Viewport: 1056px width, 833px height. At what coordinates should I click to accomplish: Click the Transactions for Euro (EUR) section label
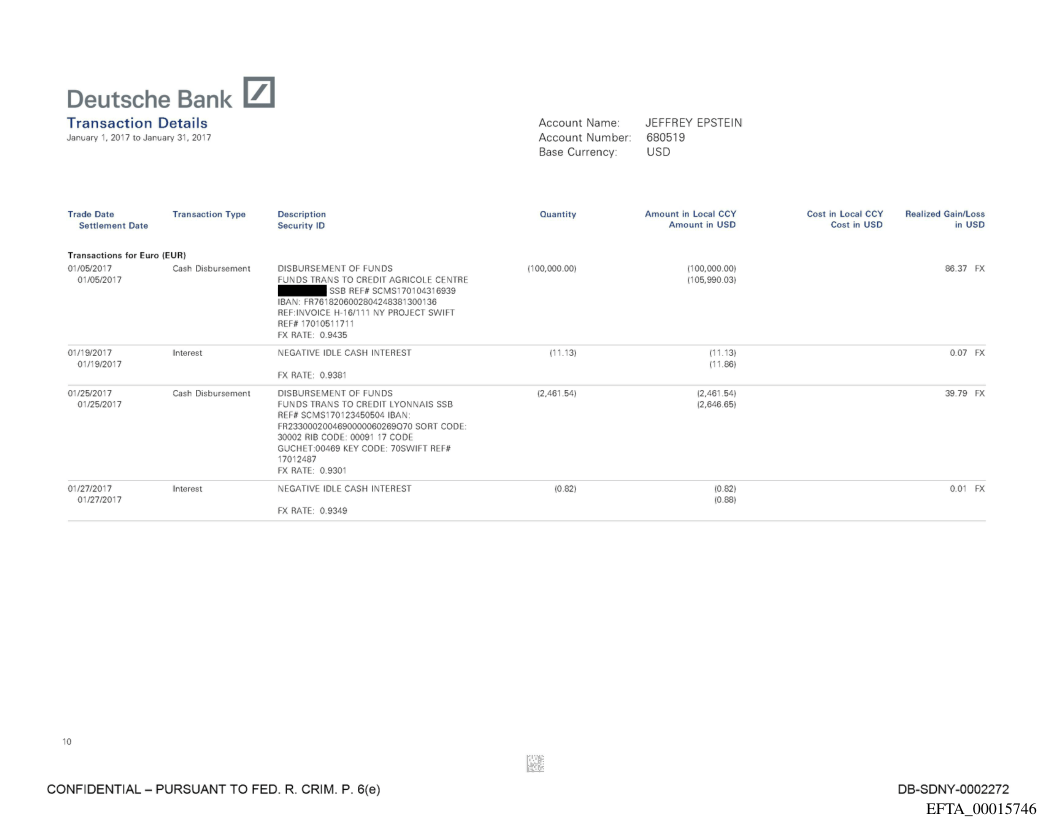(x=127, y=254)
